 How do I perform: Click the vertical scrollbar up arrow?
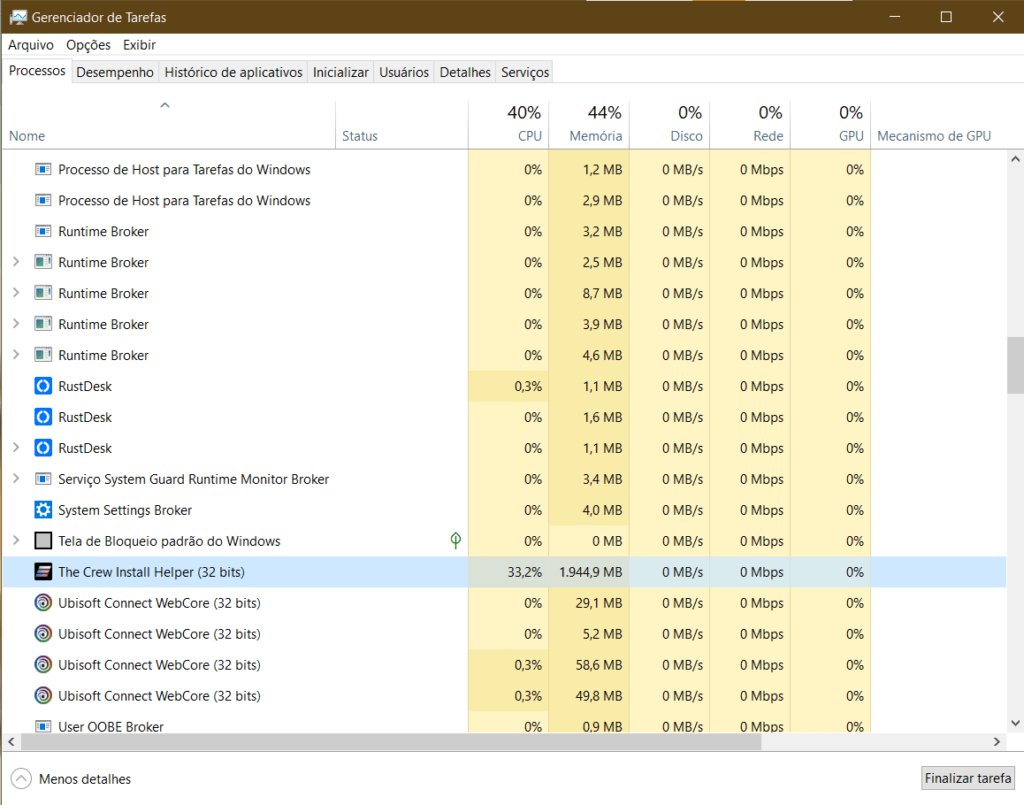tap(1015, 159)
